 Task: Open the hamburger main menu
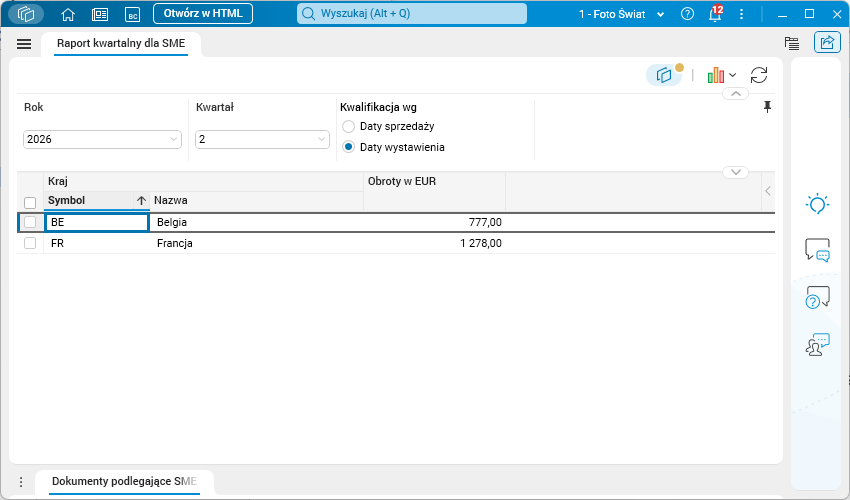[24, 44]
